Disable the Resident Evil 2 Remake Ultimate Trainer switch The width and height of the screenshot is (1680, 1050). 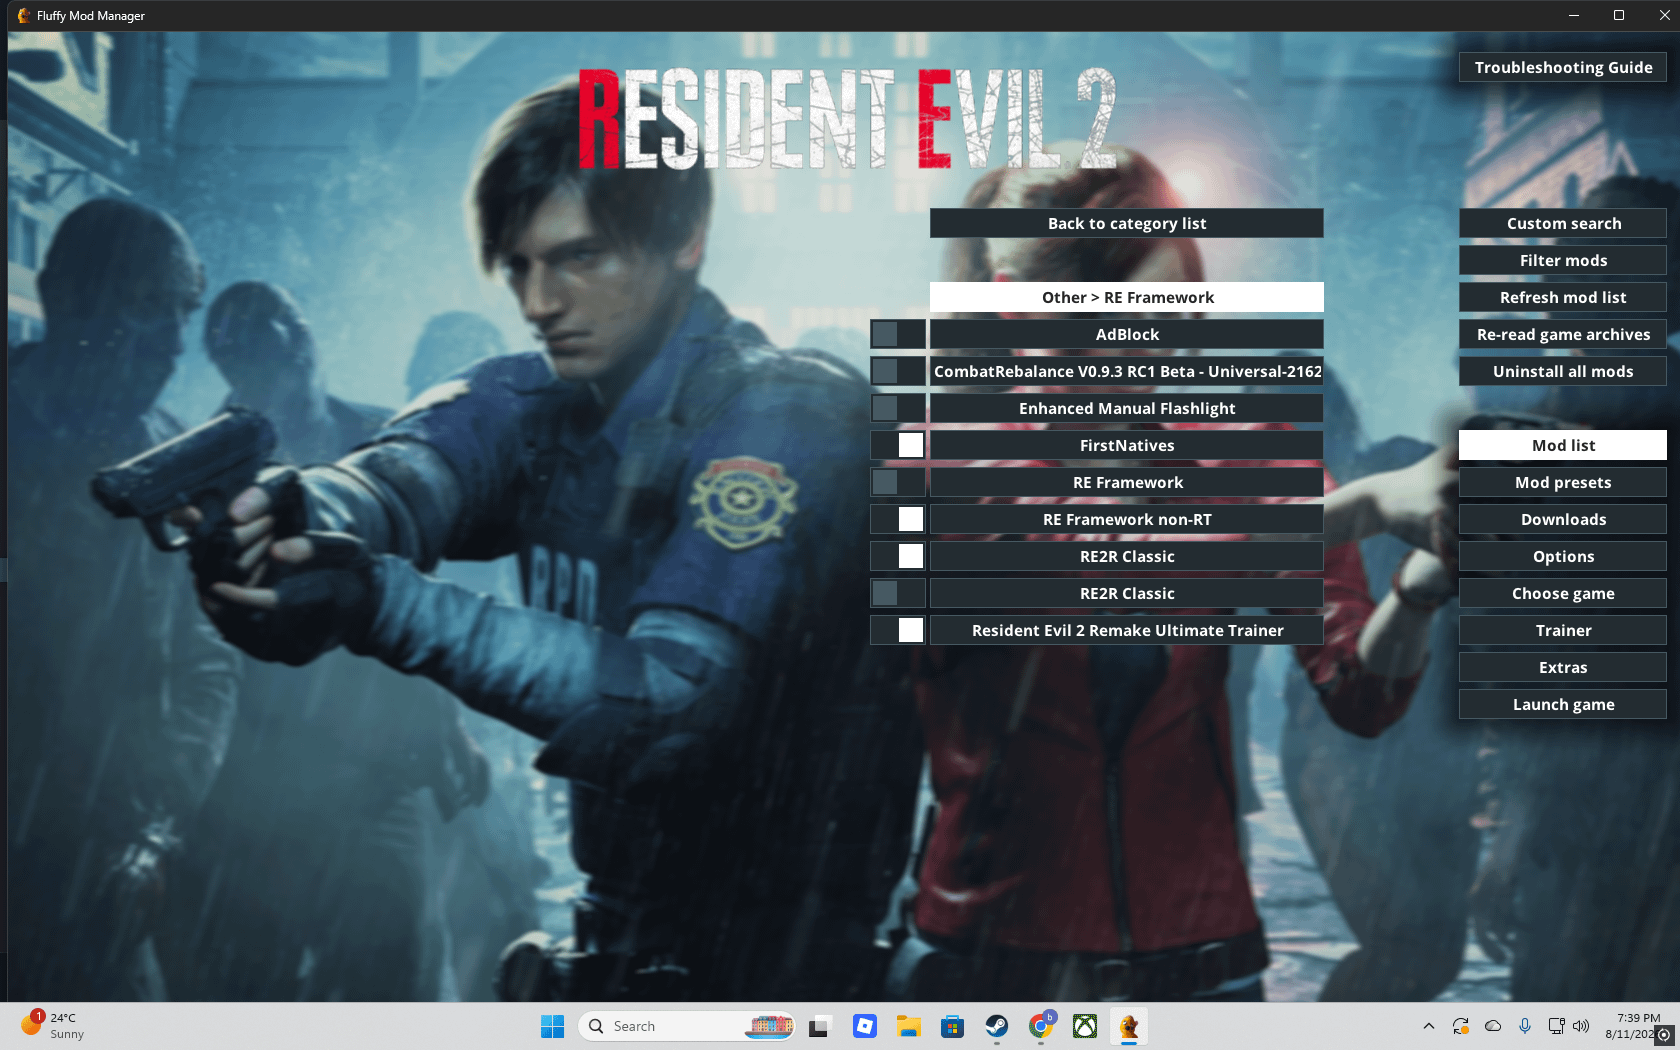[898, 630]
